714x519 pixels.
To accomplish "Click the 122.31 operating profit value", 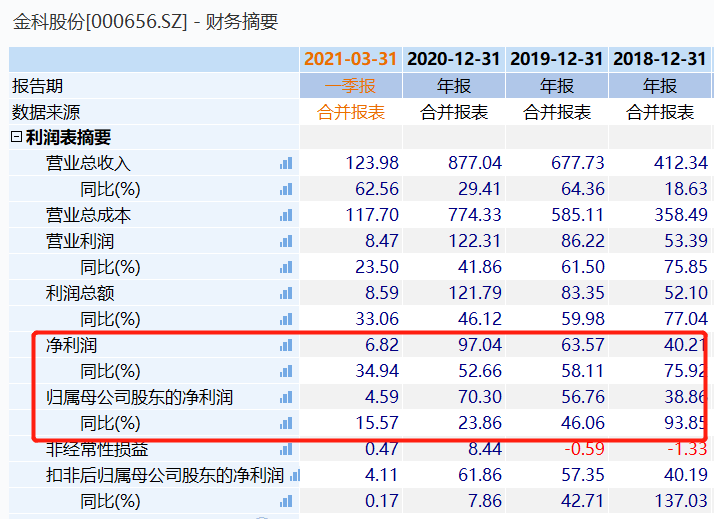I will point(475,241).
